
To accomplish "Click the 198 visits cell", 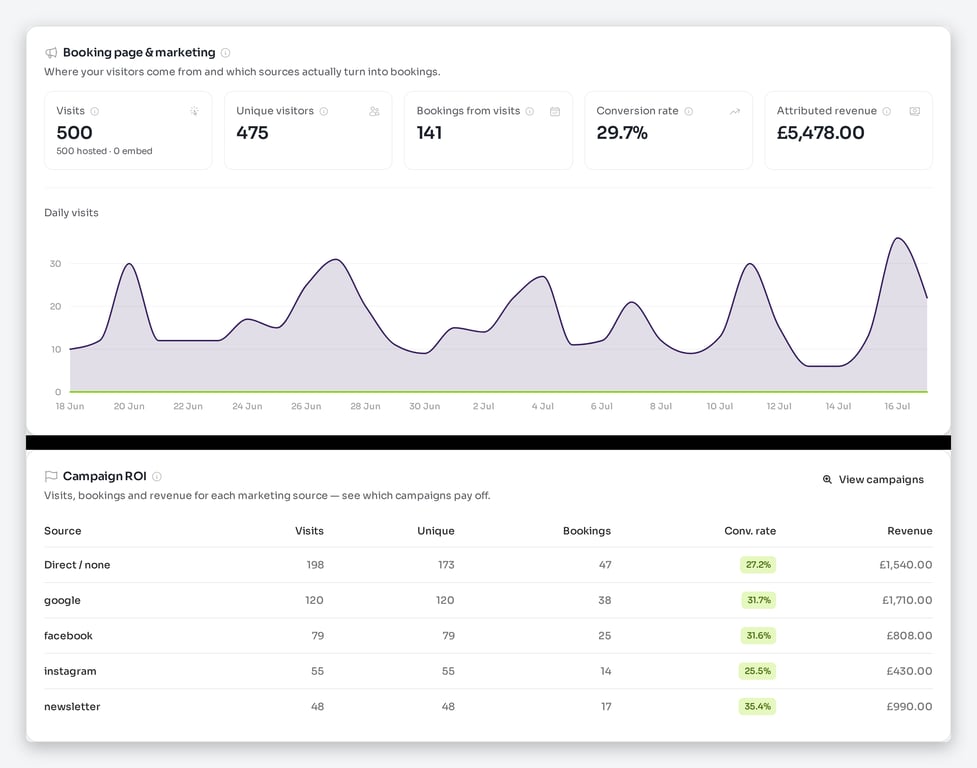I will pyautogui.click(x=315, y=565).
